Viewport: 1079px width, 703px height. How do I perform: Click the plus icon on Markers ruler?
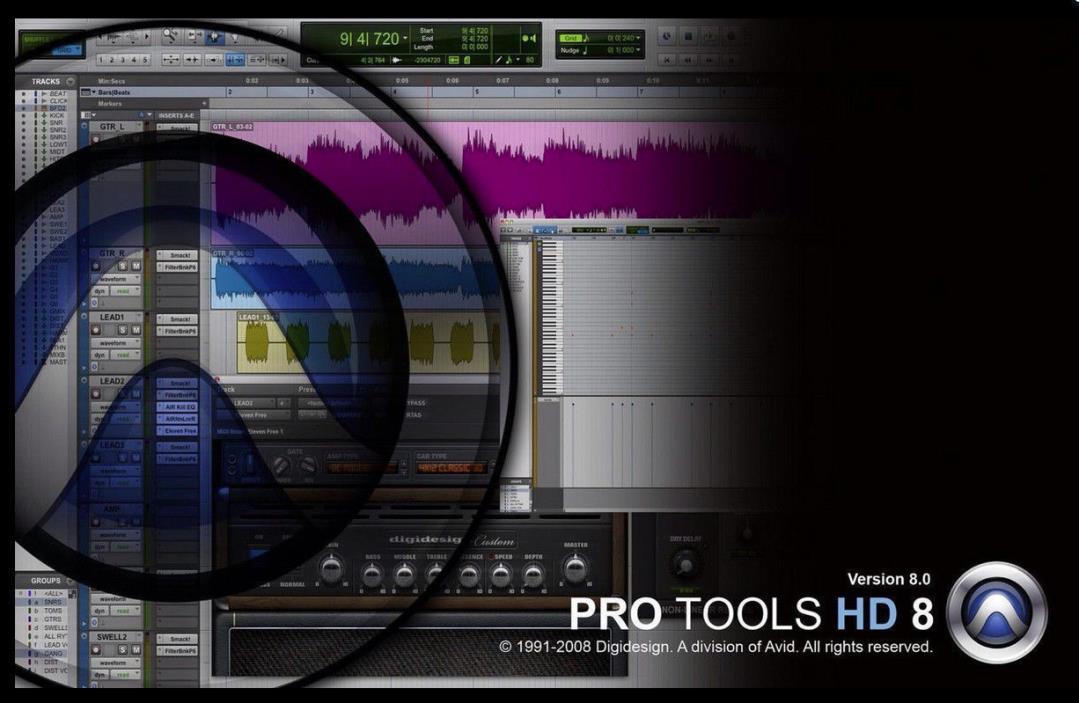coord(204,104)
